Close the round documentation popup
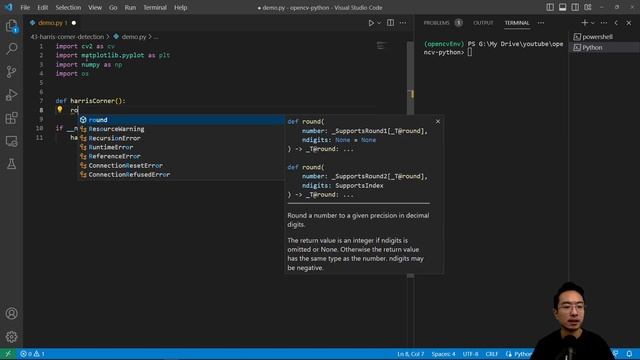Image resolution: width=640 pixels, height=360 pixels. pos(438,122)
